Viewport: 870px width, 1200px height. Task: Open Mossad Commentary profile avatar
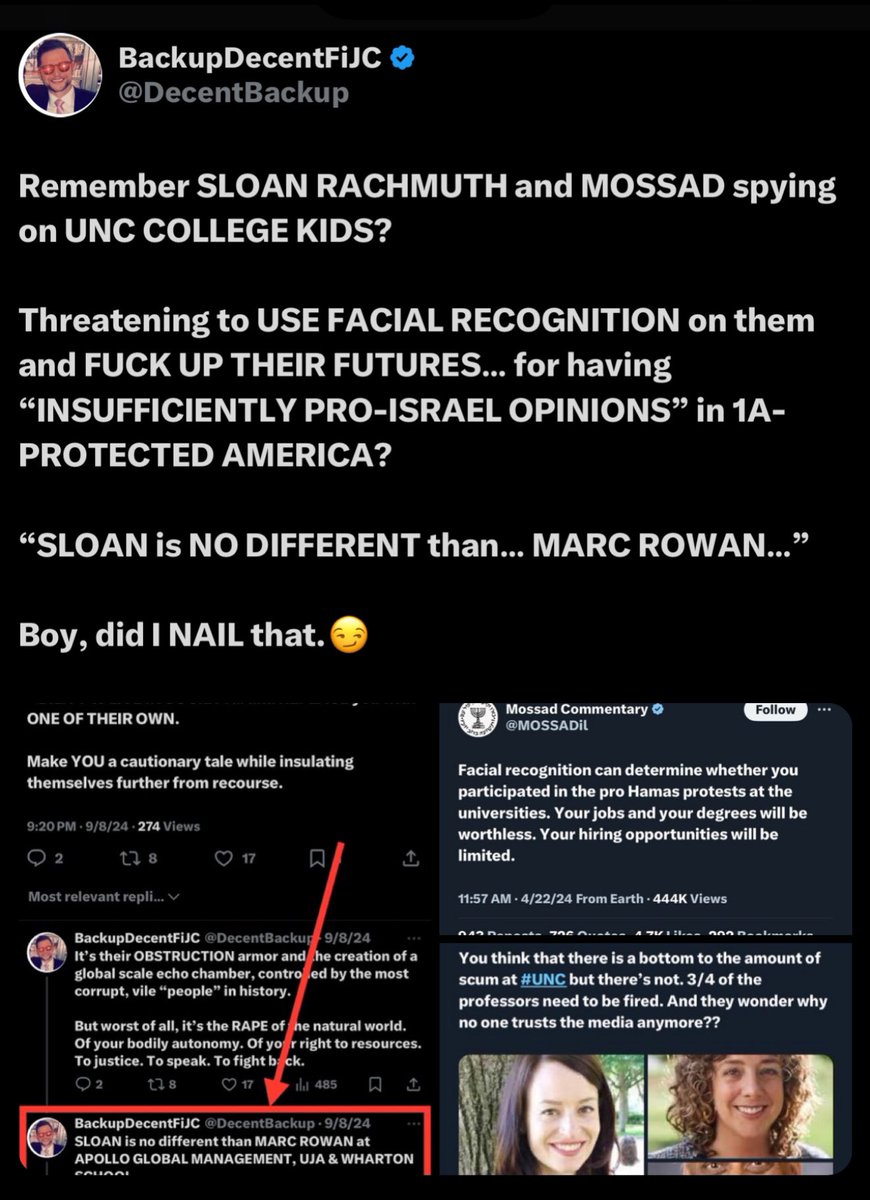[x=478, y=720]
